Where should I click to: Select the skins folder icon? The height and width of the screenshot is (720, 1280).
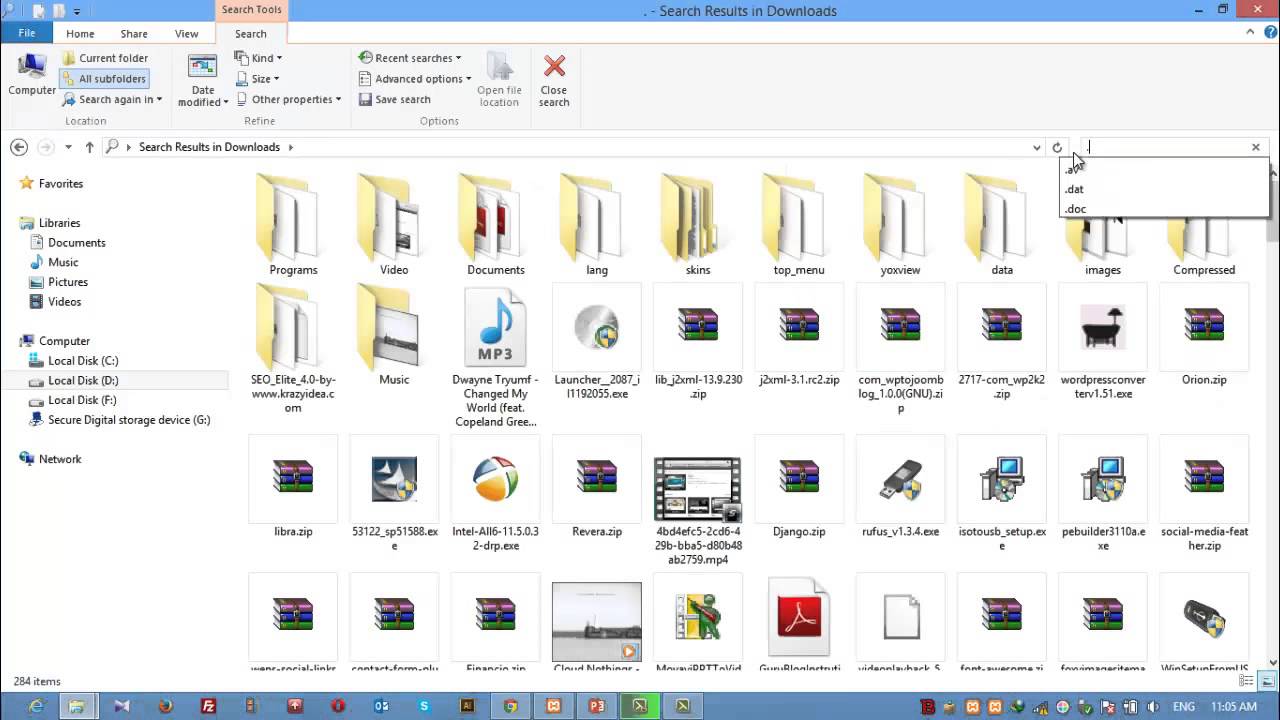[698, 218]
